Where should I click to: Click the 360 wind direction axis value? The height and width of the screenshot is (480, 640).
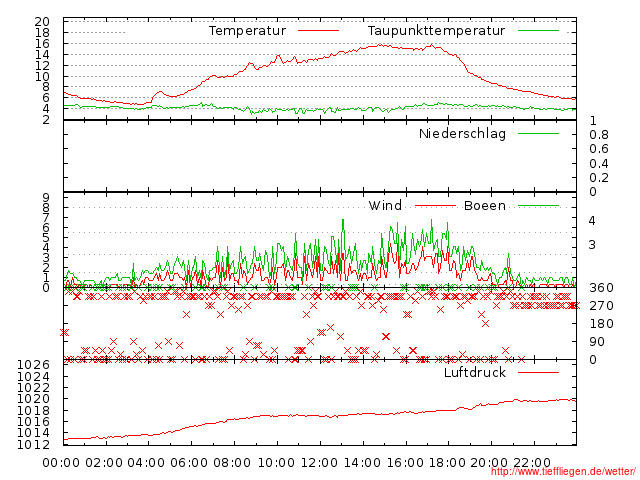point(601,288)
